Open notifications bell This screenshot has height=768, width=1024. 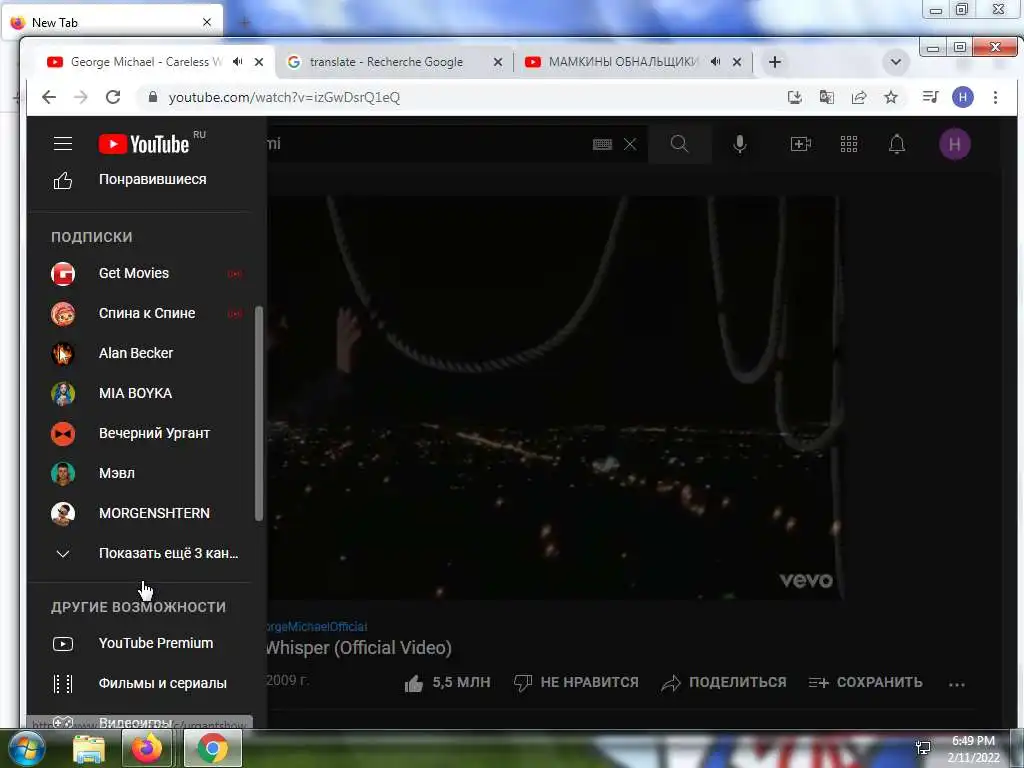897,144
